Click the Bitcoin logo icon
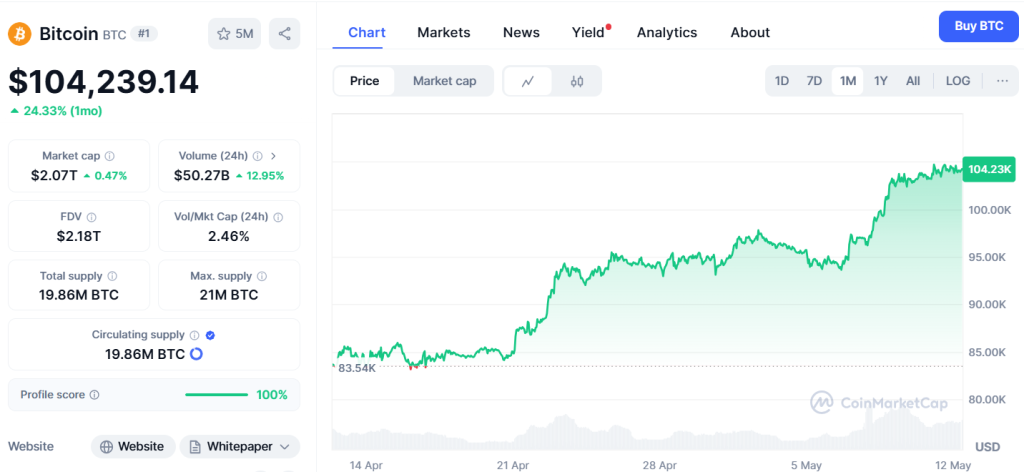 tap(20, 34)
